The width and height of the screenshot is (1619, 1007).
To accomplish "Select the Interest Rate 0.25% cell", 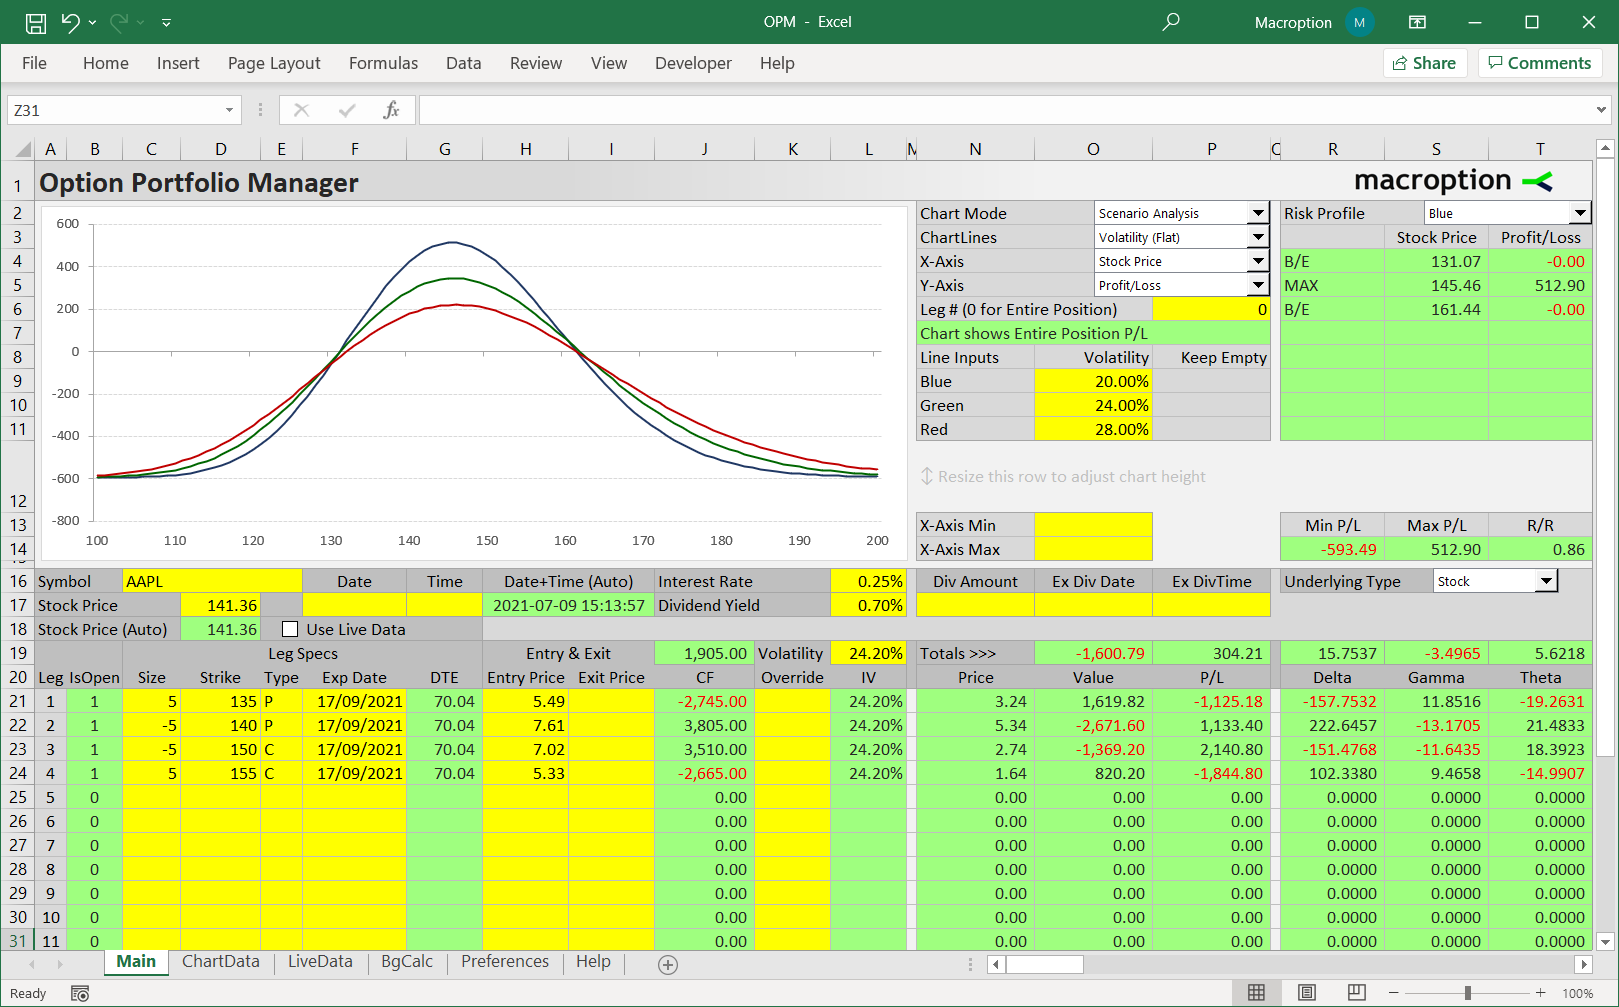I will pyautogui.click(x=868, y=581).
